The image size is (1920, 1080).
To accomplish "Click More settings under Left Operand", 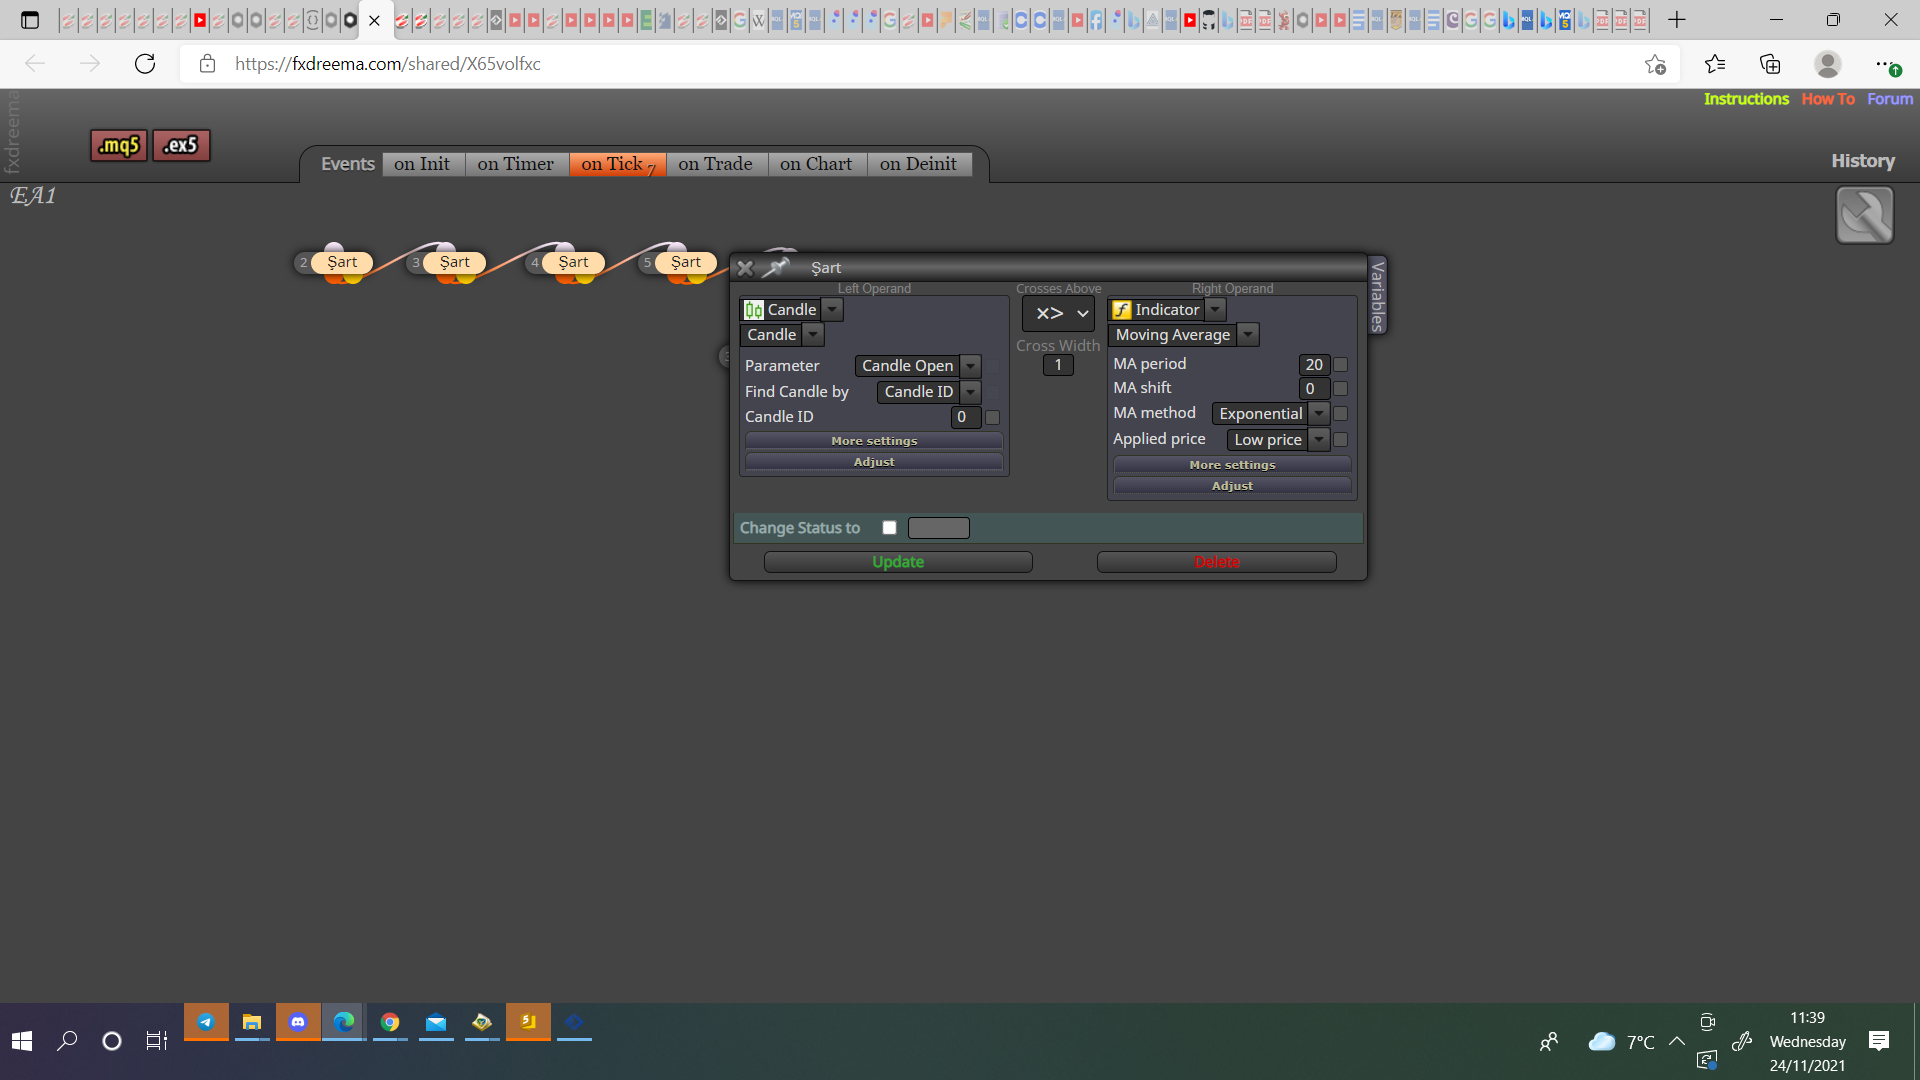I will (874, 441).
